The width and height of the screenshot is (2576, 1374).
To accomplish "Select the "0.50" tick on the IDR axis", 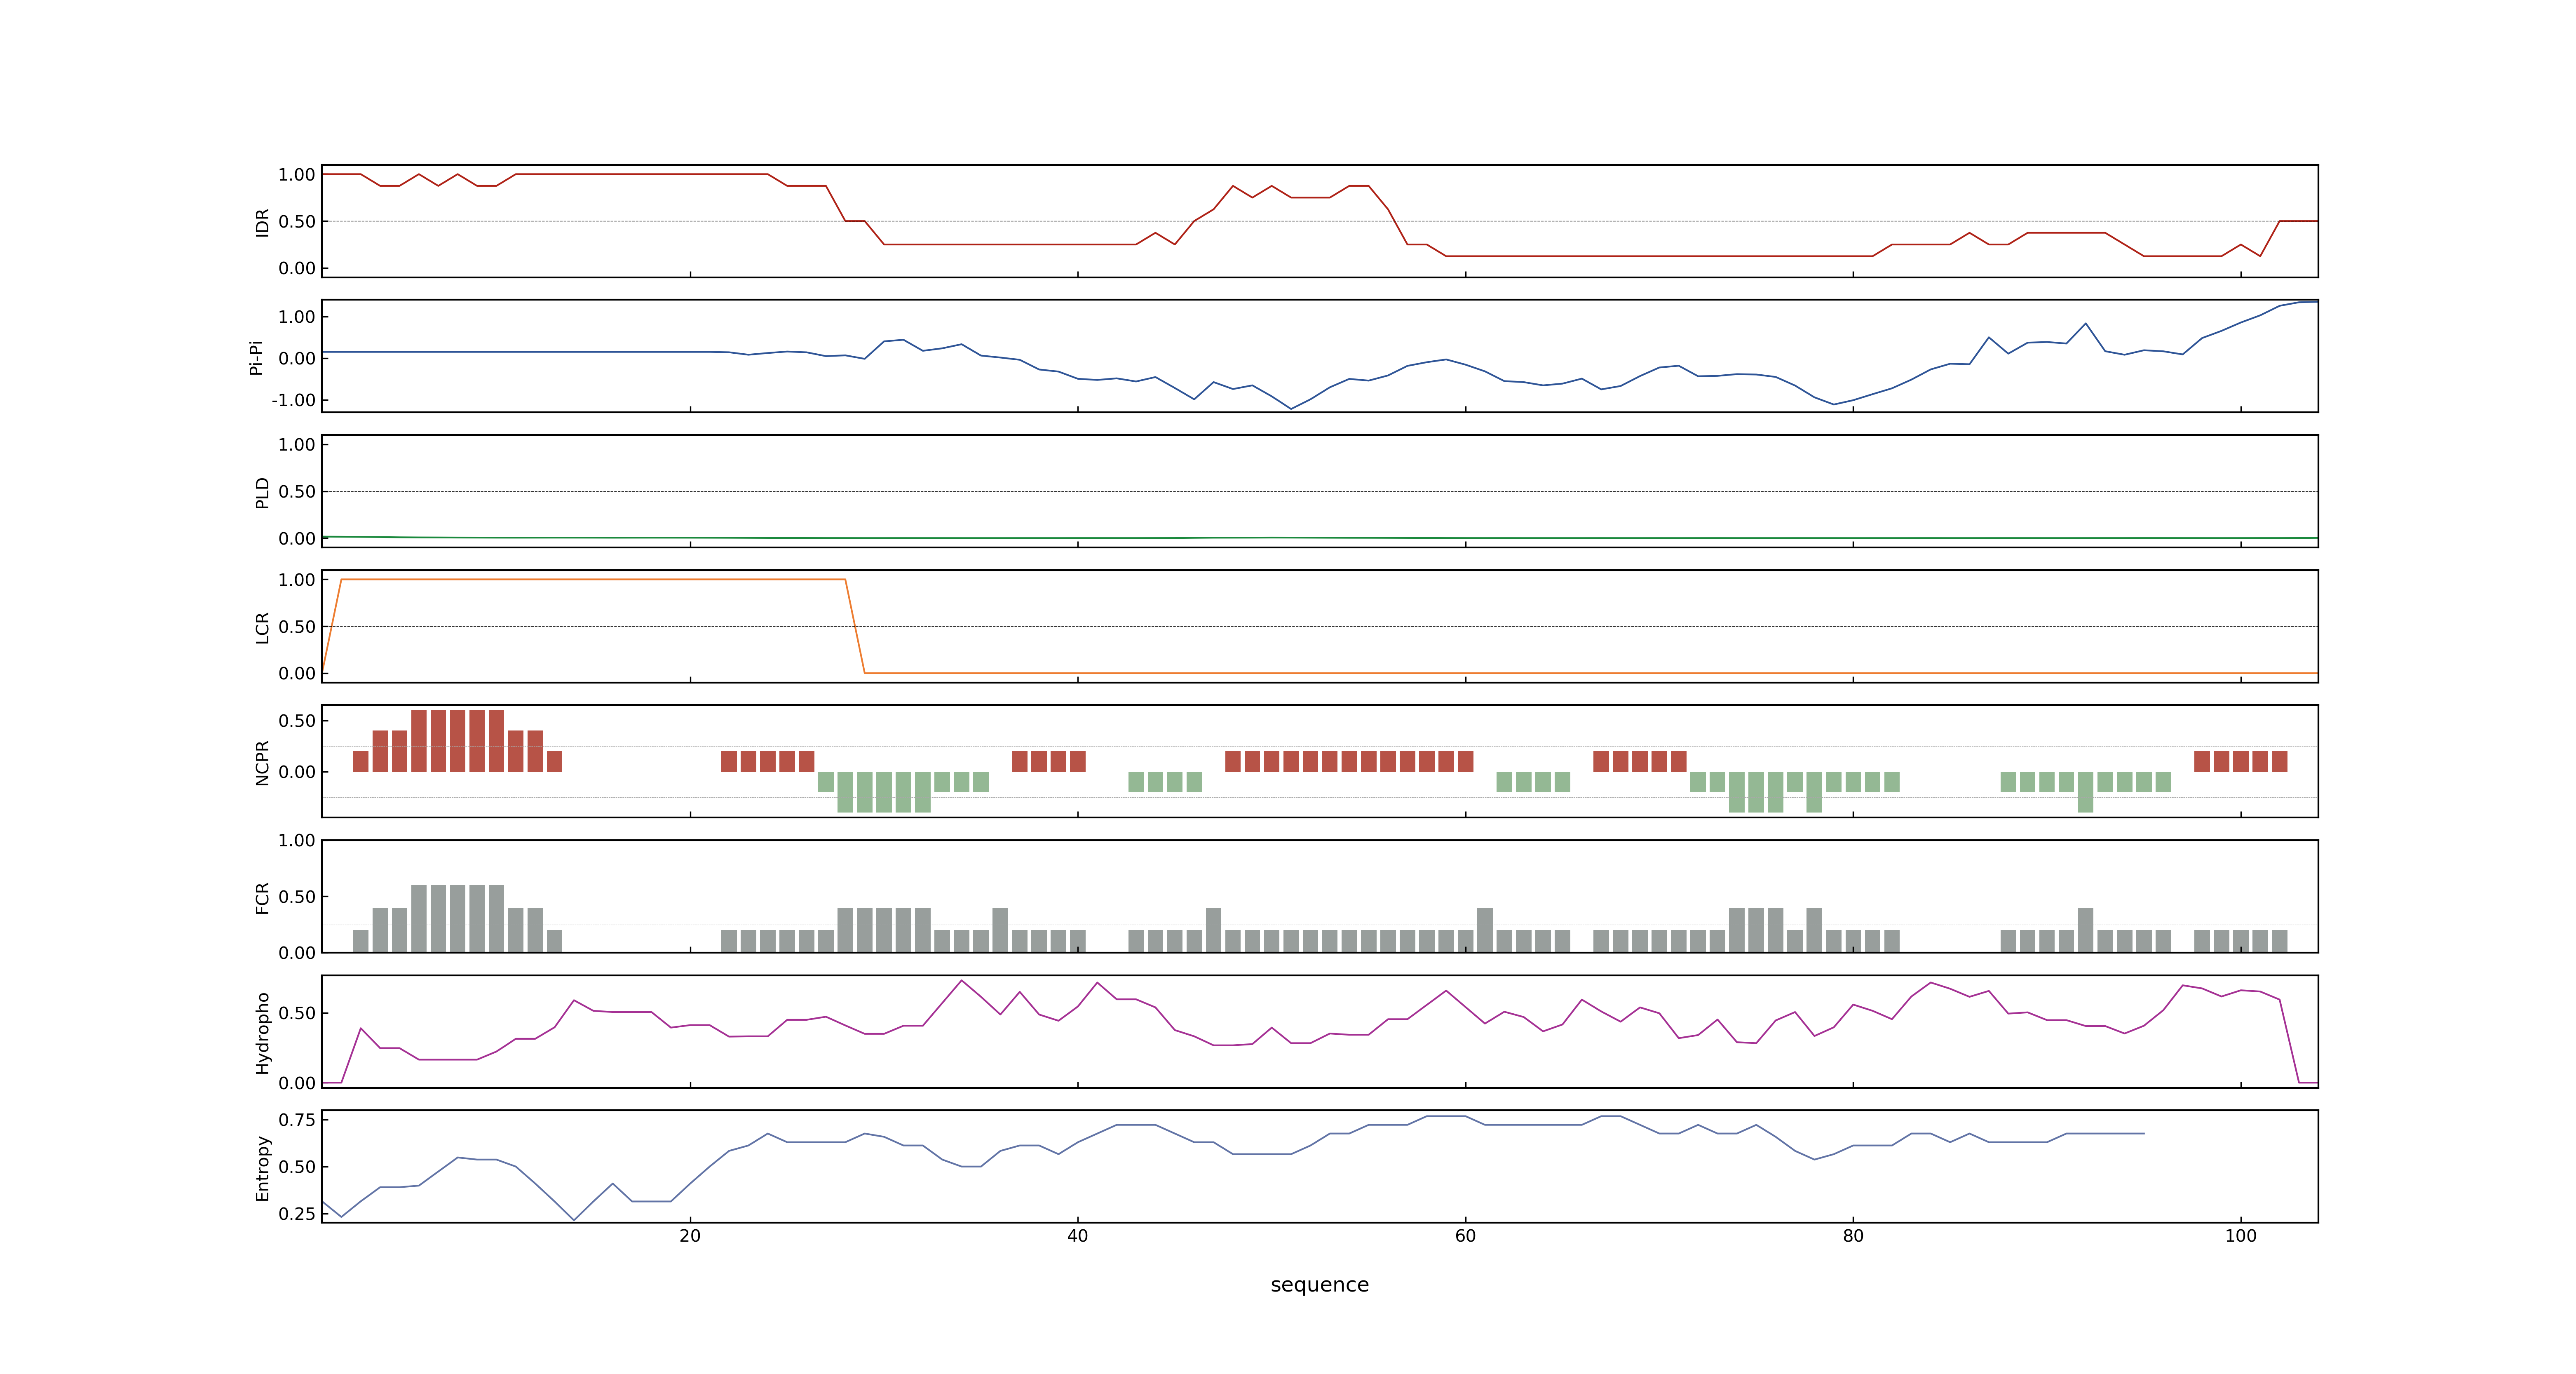I will (x=297, y=221).
